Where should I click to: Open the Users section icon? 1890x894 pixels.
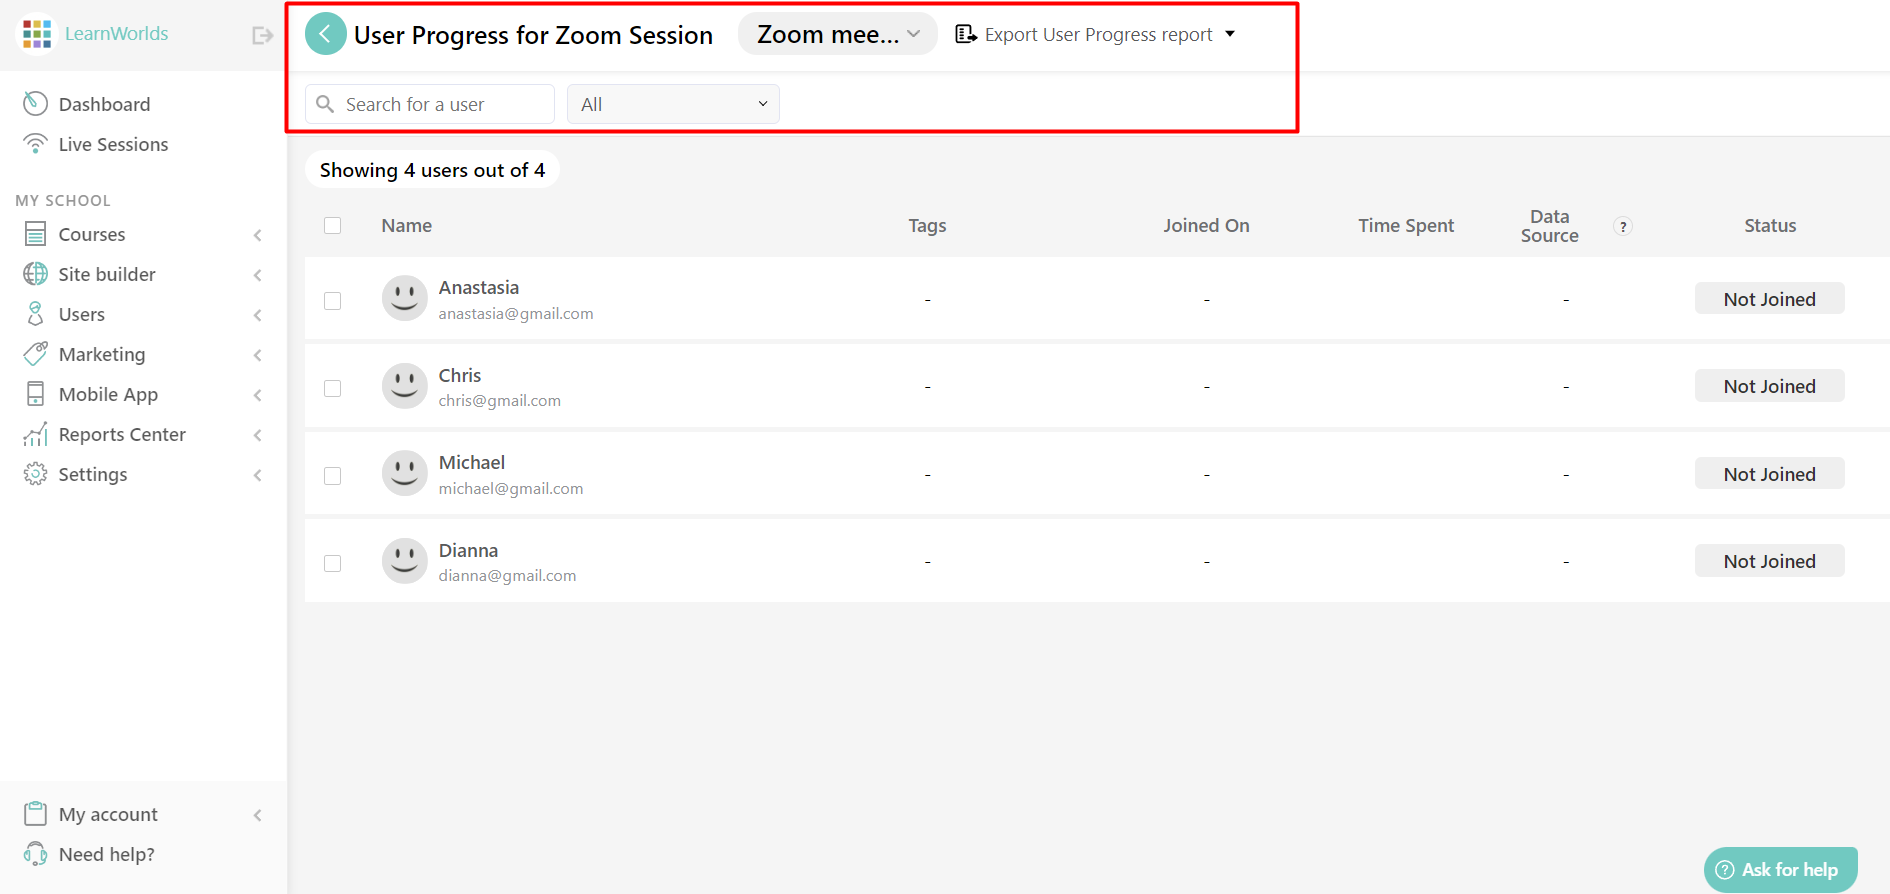click(35, 314)
